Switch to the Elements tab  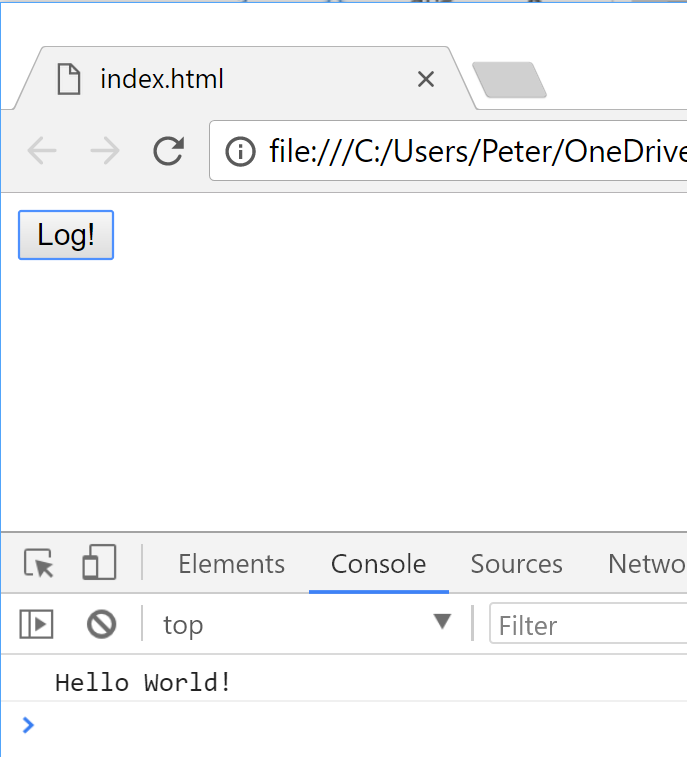pos(231,564)
